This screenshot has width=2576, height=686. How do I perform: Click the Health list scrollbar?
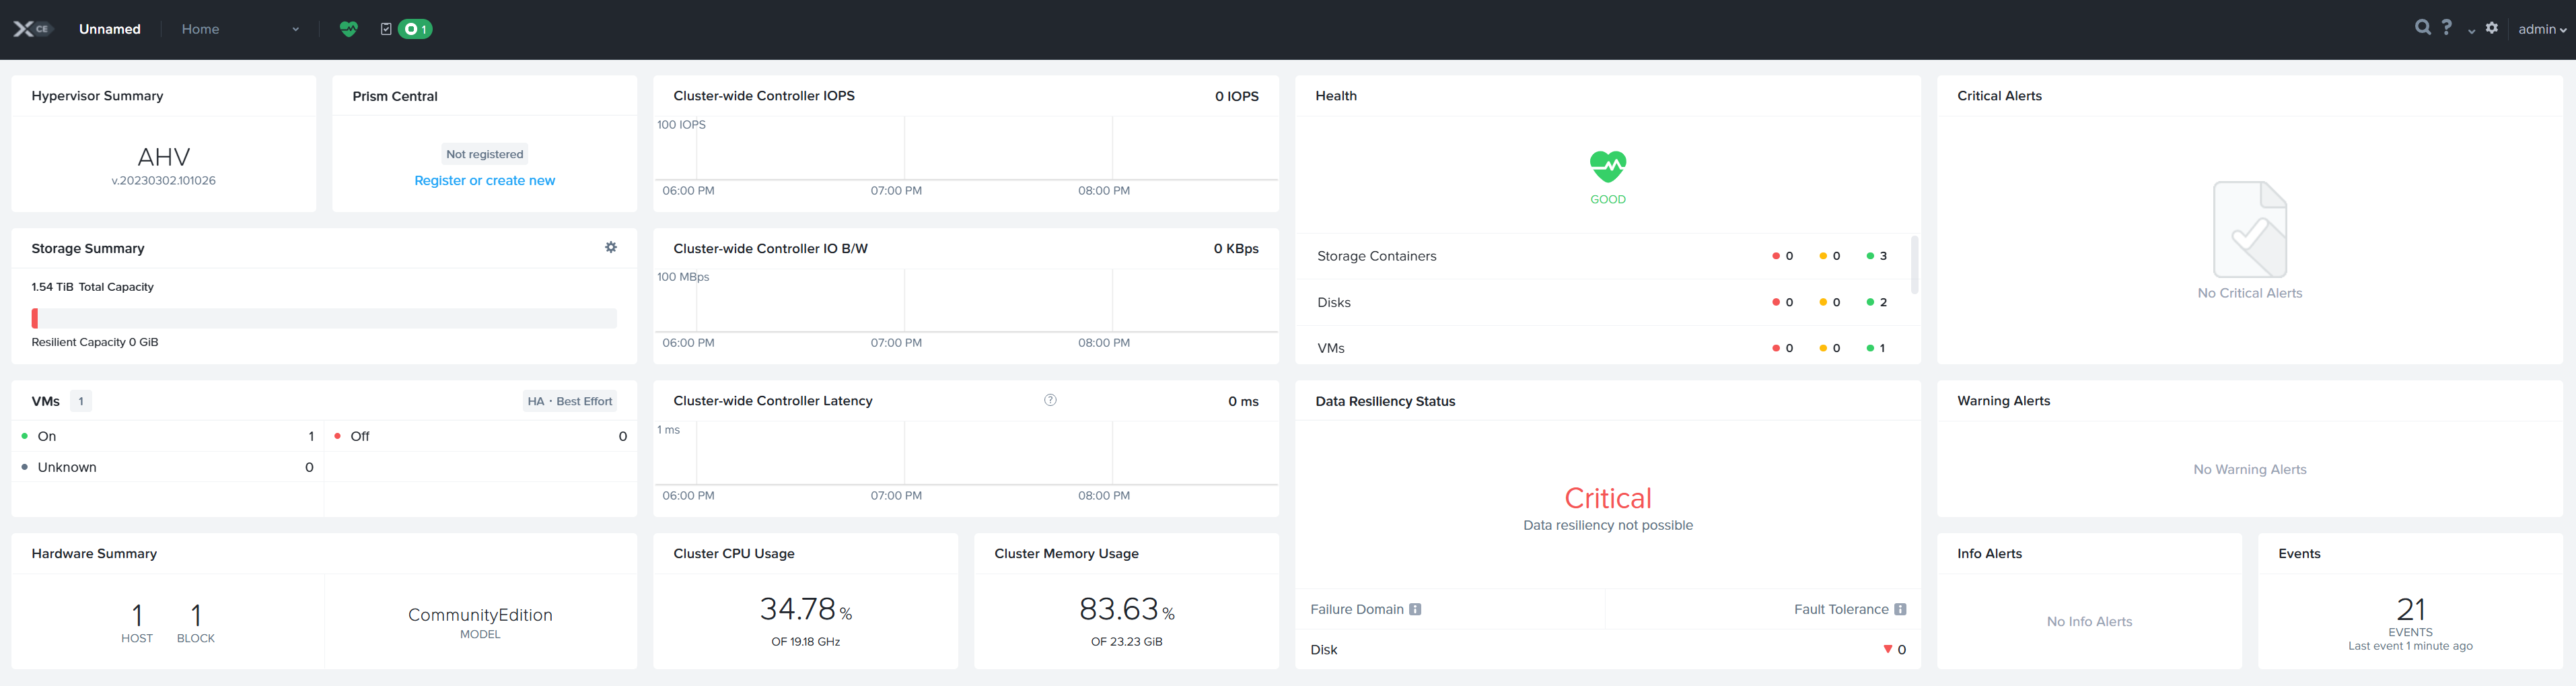click(1914, 265)
